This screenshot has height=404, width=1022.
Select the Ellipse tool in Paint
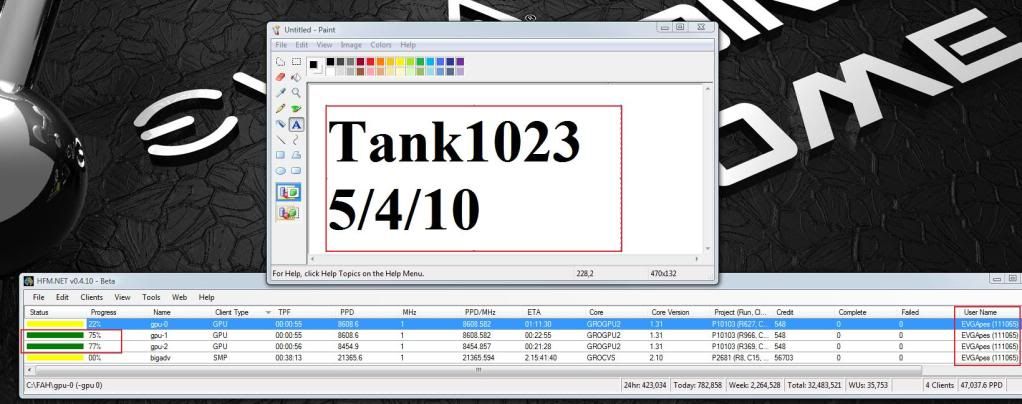tap(281, 172)
